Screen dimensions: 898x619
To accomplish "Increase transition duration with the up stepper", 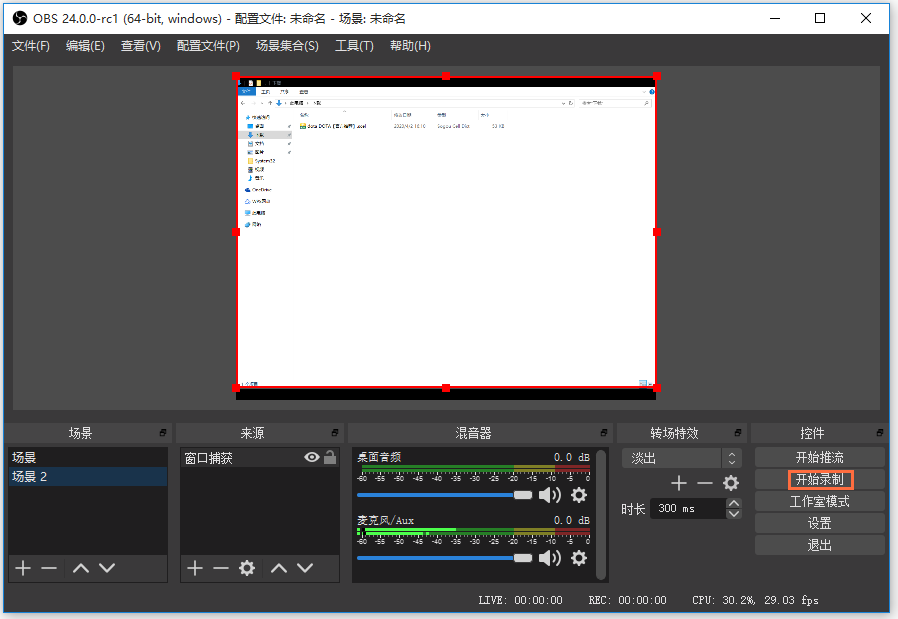I will tap(733, 503).
